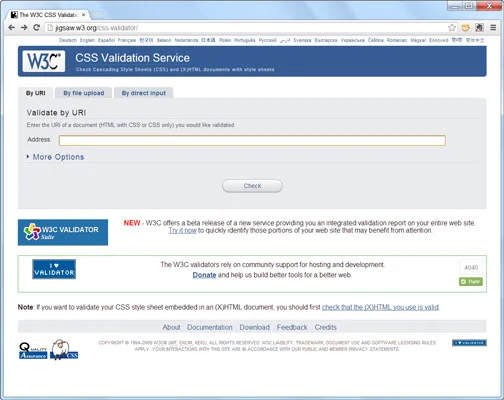
Task: Click the green Flattr button
Action: click(471, 282)
